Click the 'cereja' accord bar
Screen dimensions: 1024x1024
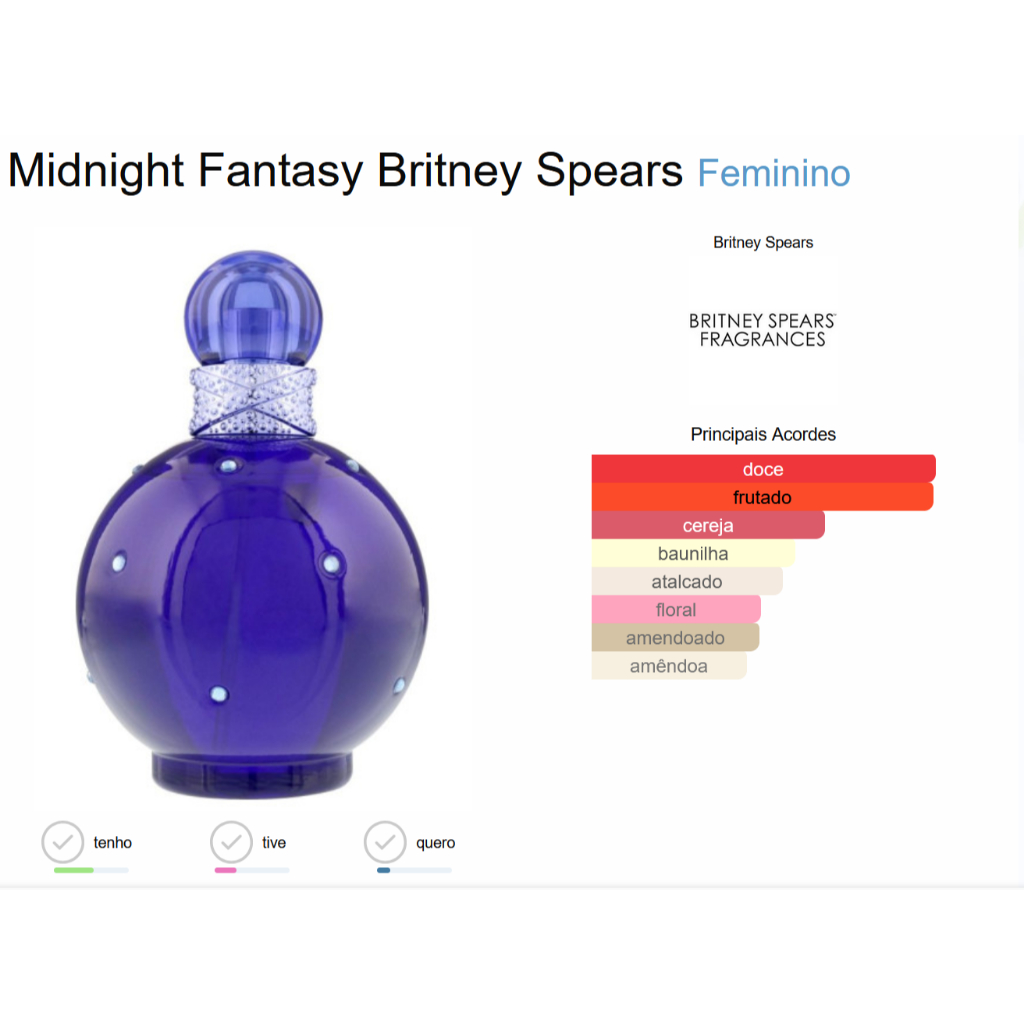pos(708,525)
